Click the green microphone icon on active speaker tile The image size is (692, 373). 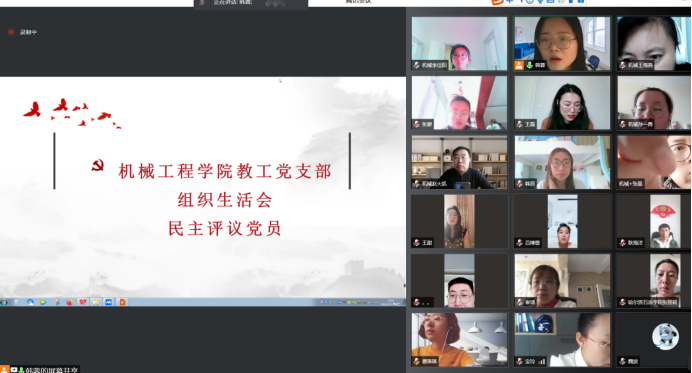click(x=529, y=65)
